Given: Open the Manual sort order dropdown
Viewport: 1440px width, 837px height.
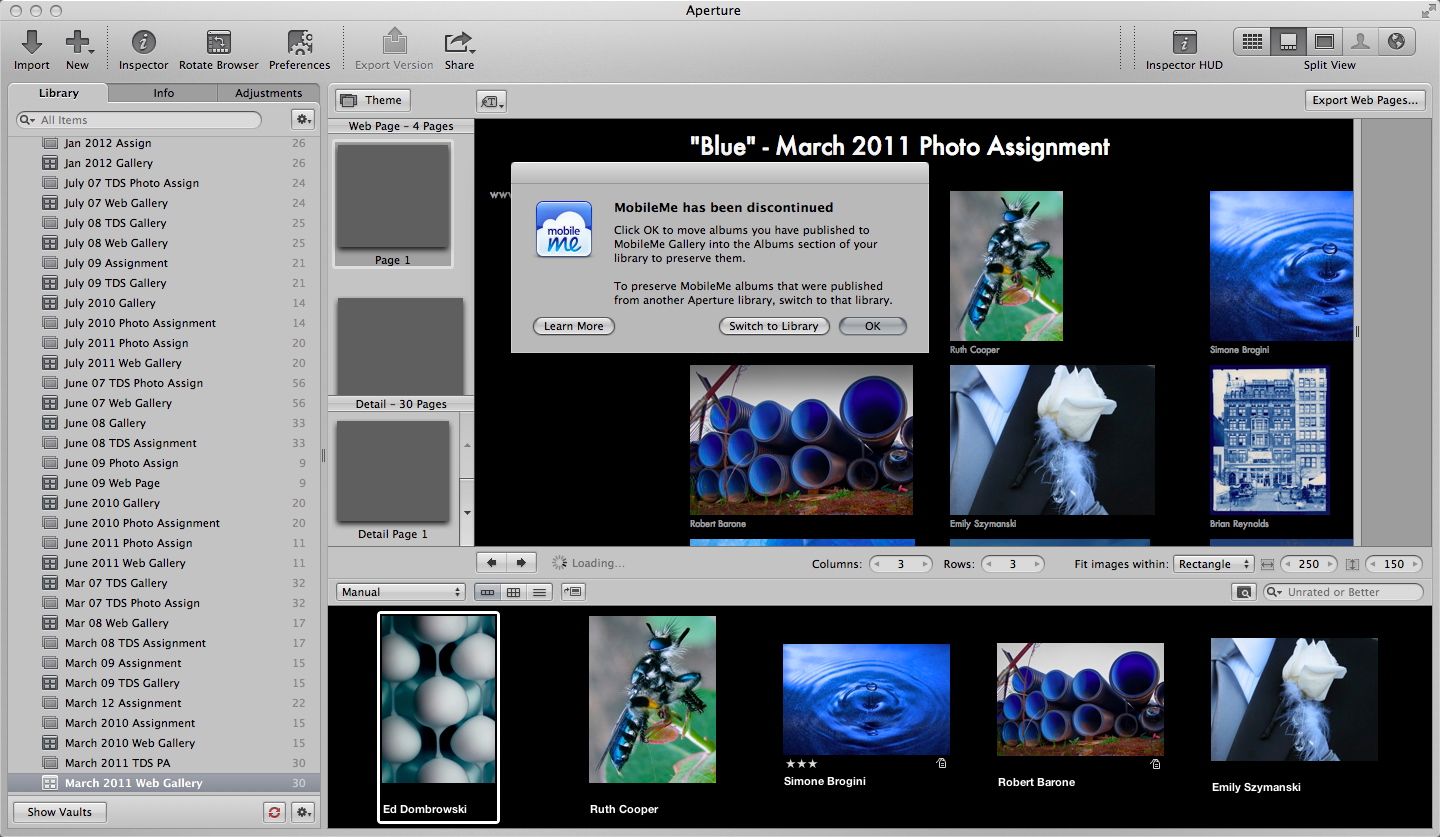Looking at the screenshot, I should [401, 592].
